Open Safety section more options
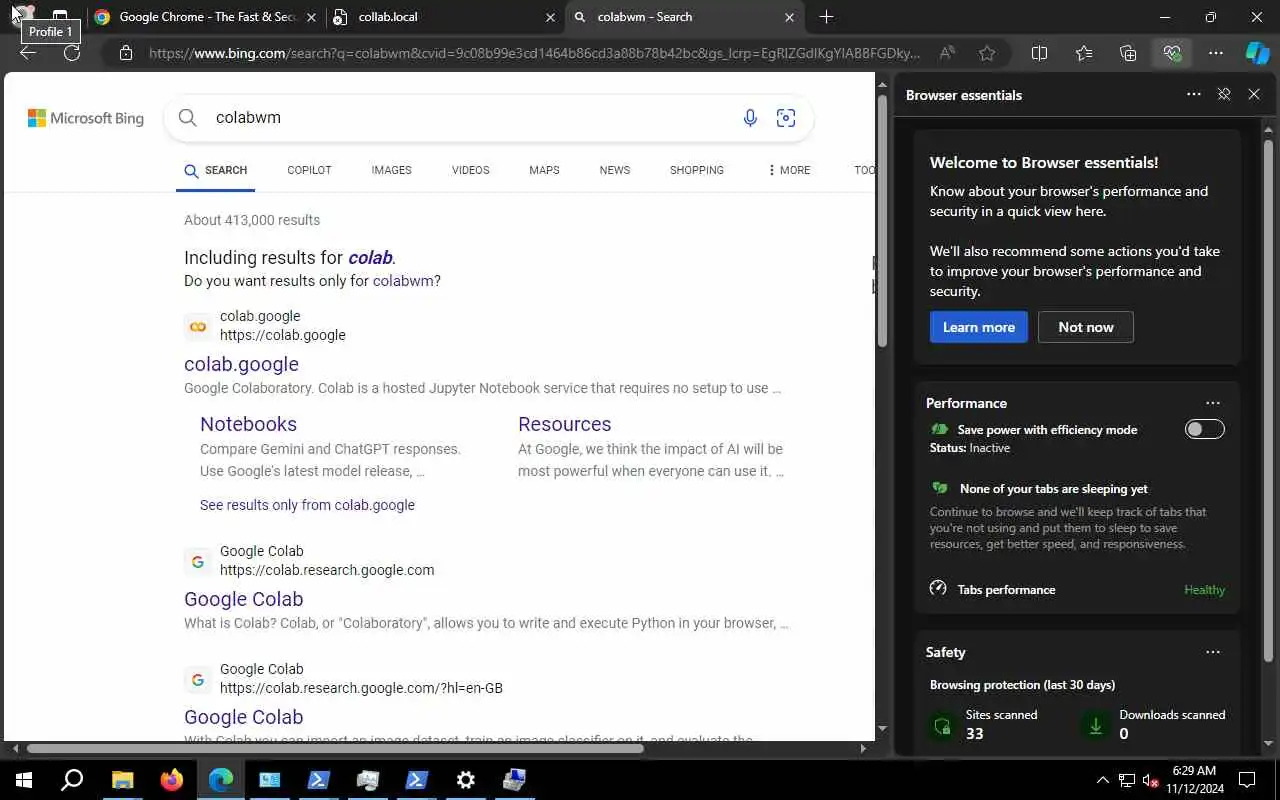1280x800 pixels. (x=1213, y=652)
